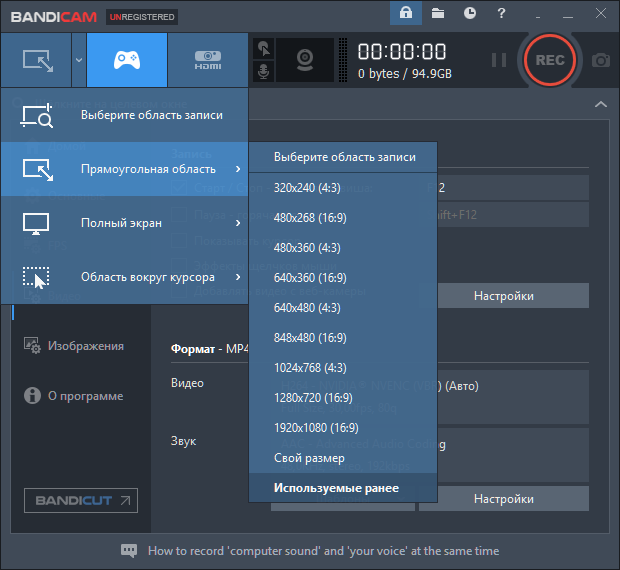620x570 pixels.
Task: Select the HDMI device recording mode
Action: (x=208, y=60)
